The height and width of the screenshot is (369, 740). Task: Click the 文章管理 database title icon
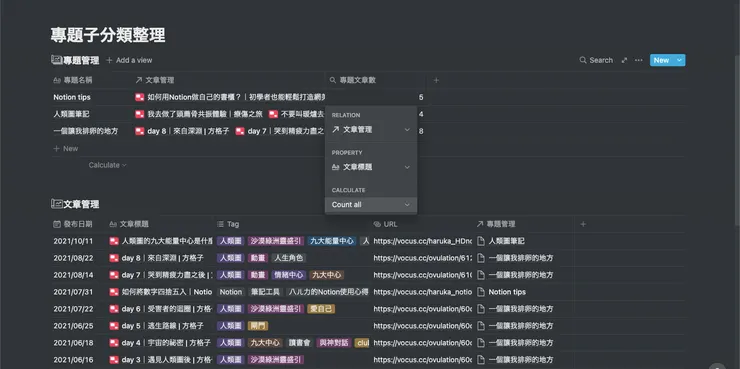coord(57,204)
